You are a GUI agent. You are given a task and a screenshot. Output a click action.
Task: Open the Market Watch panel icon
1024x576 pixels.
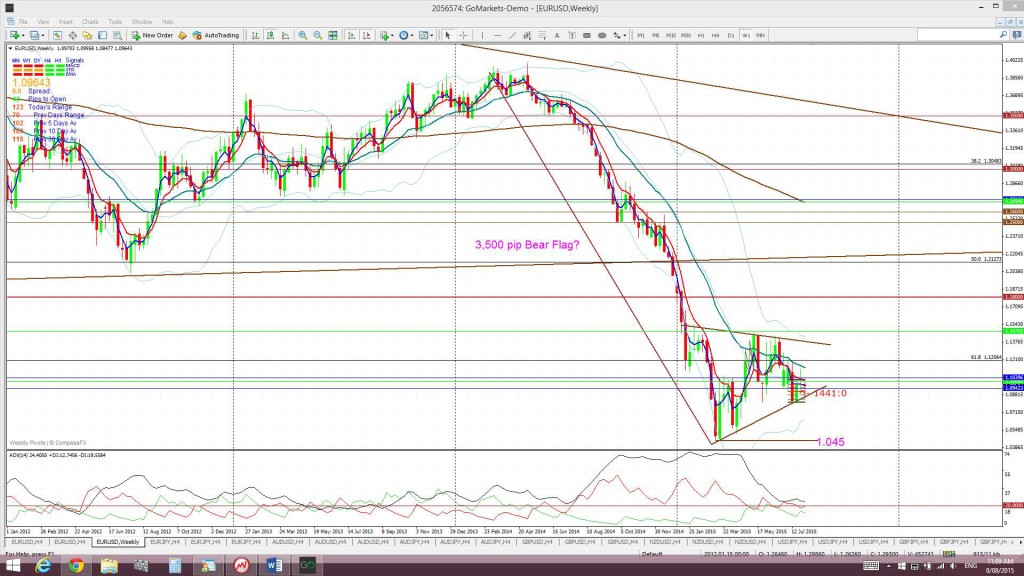point(57,35)
